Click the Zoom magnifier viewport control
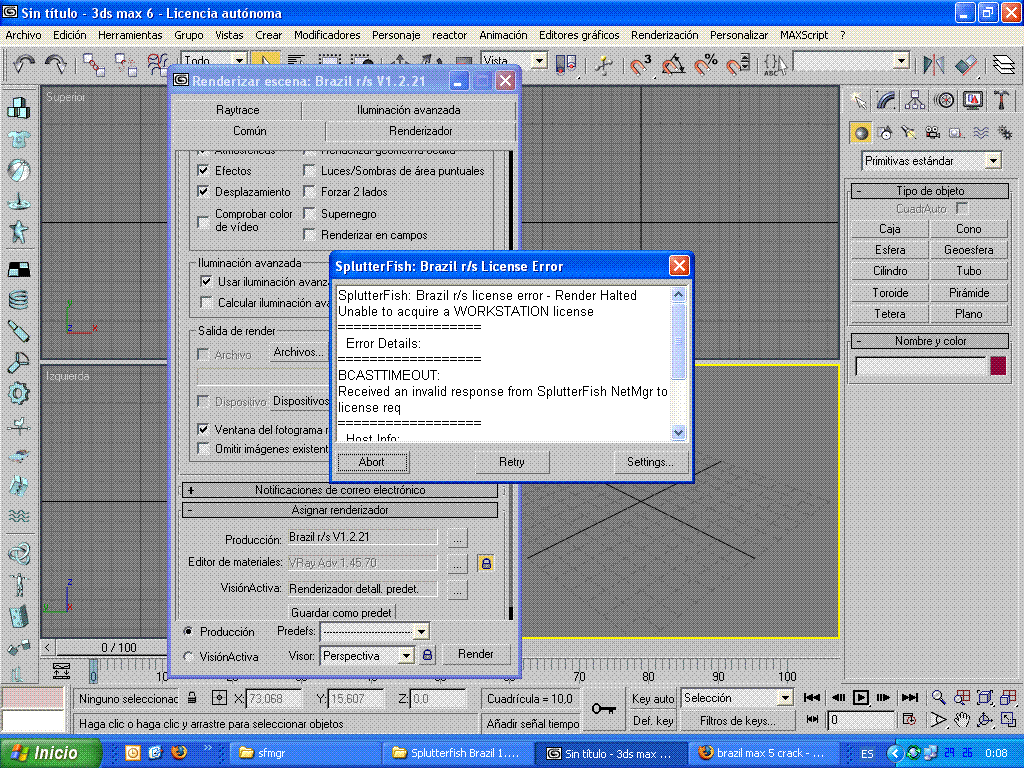1024x768 pixels. pyautogui.click(x=938, y=698)
